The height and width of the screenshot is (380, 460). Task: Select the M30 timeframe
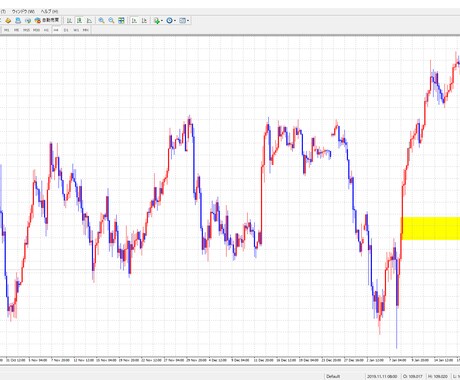[x=36, y=30]
